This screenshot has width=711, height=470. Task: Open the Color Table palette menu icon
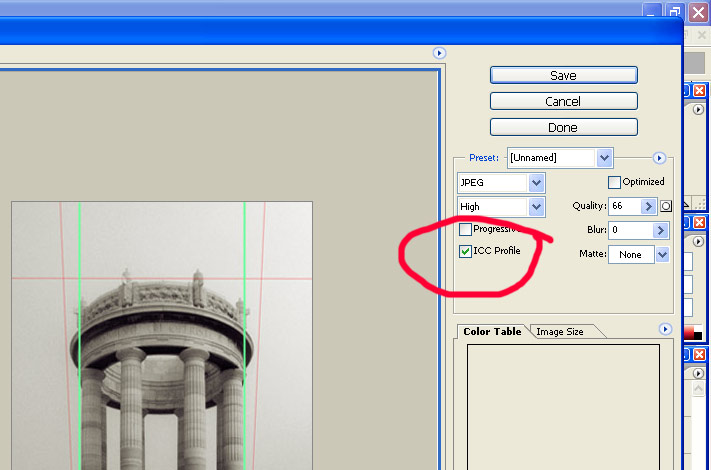click(666, 329)
